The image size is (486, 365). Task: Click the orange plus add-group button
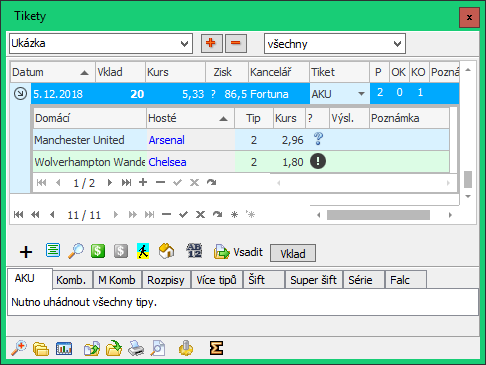click(x=212, y=43)
